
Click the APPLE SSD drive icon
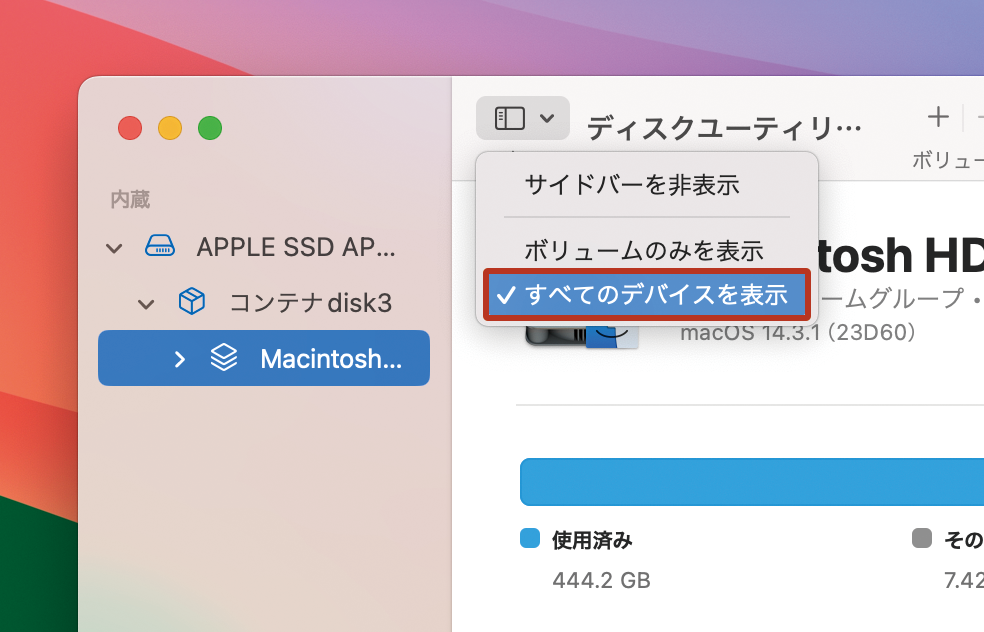160,246
